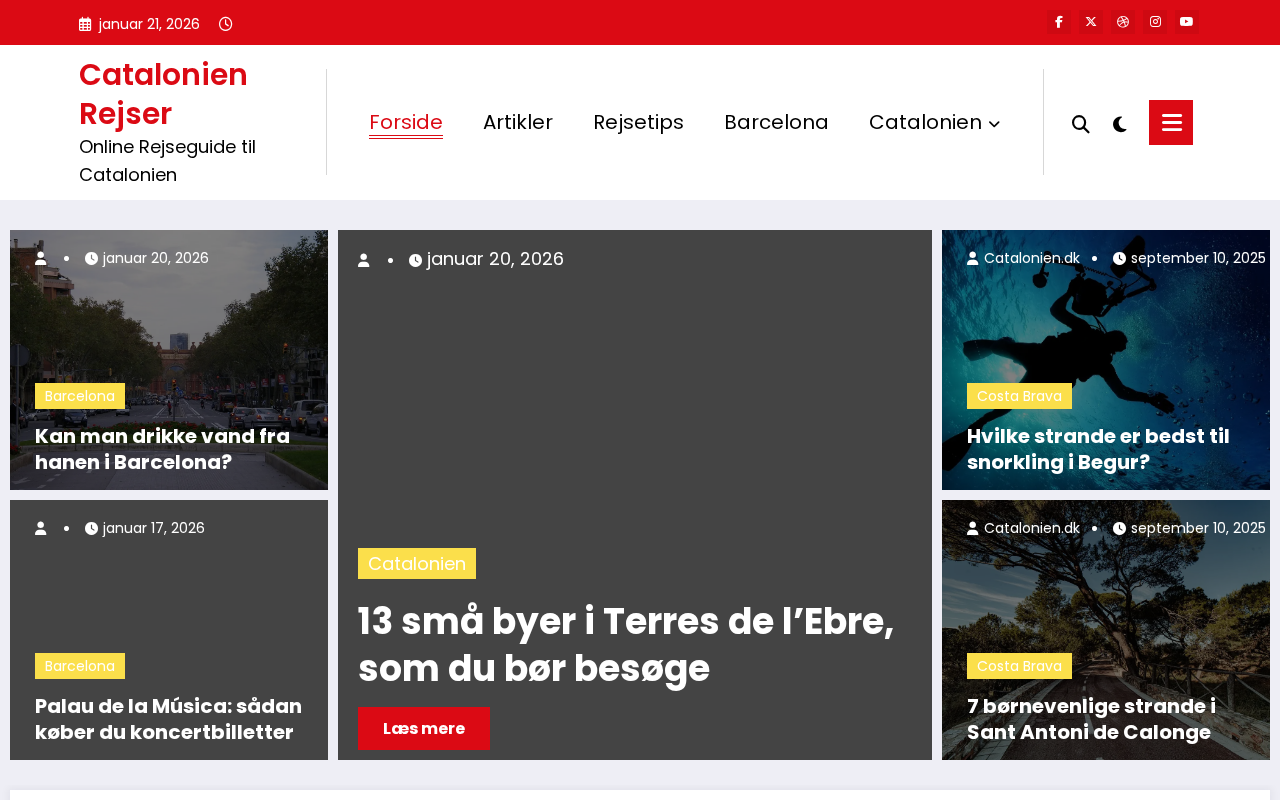Open the Palau de la Música article title
This screenshot has height=800, width=1280.
click(168, 719)
